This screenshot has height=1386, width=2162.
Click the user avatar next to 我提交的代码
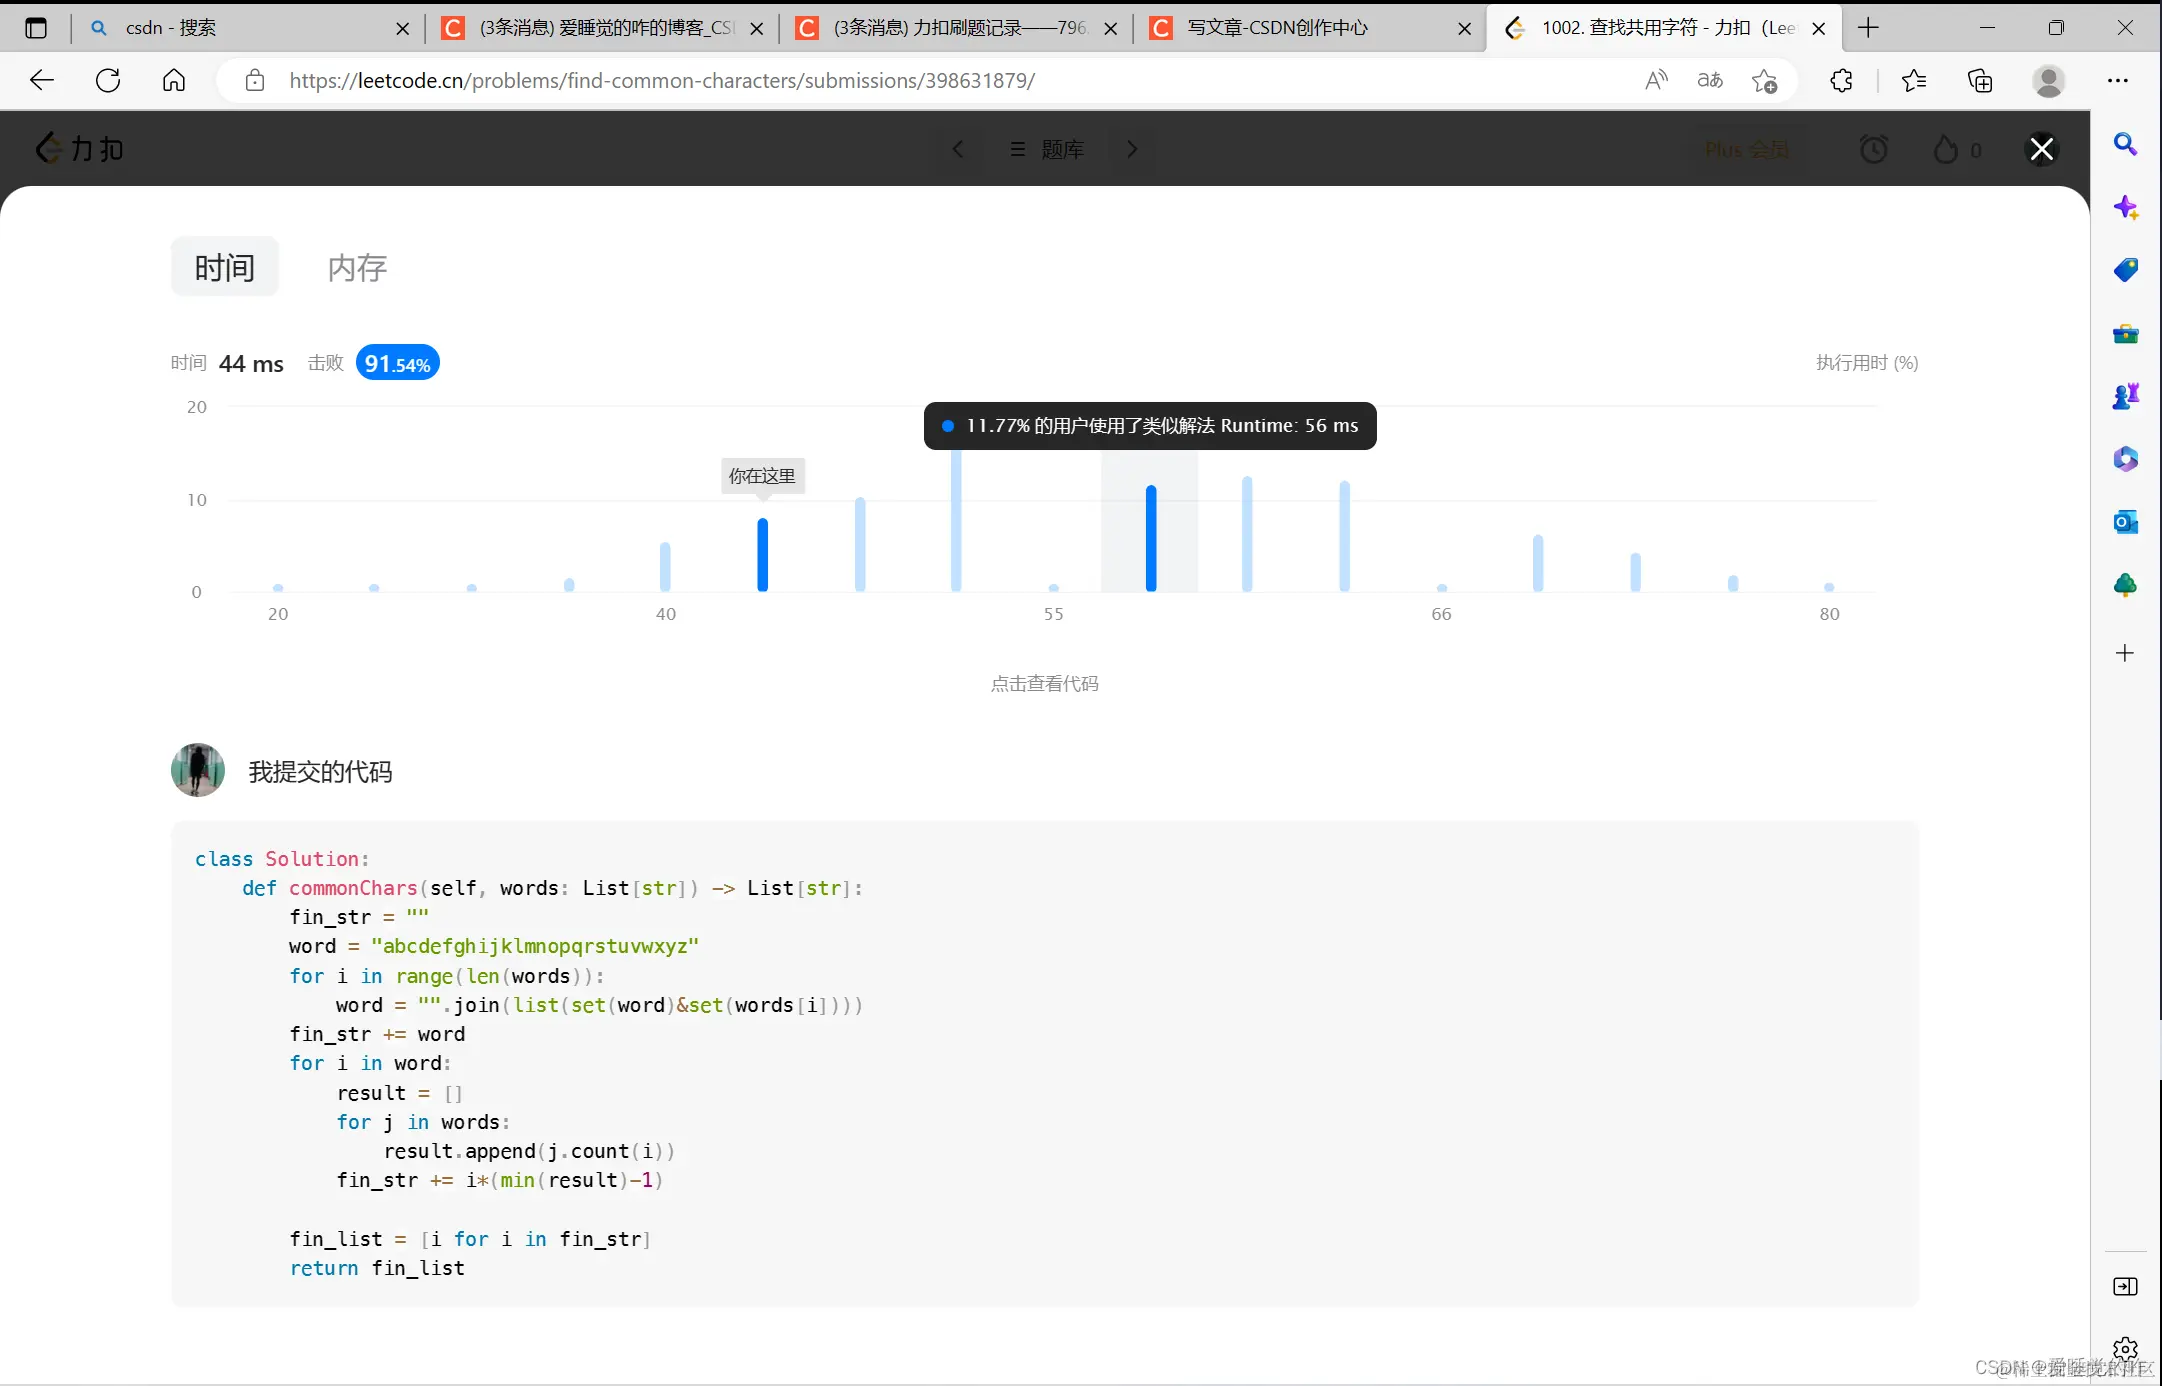pos(197,770)
